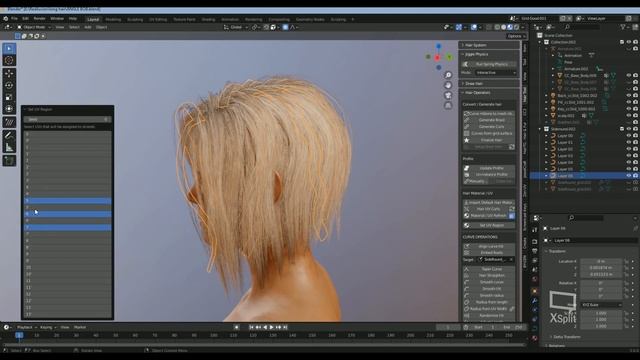Switch to the UV Editing workspace tab

pyautogui.click(x=158, y=19)
